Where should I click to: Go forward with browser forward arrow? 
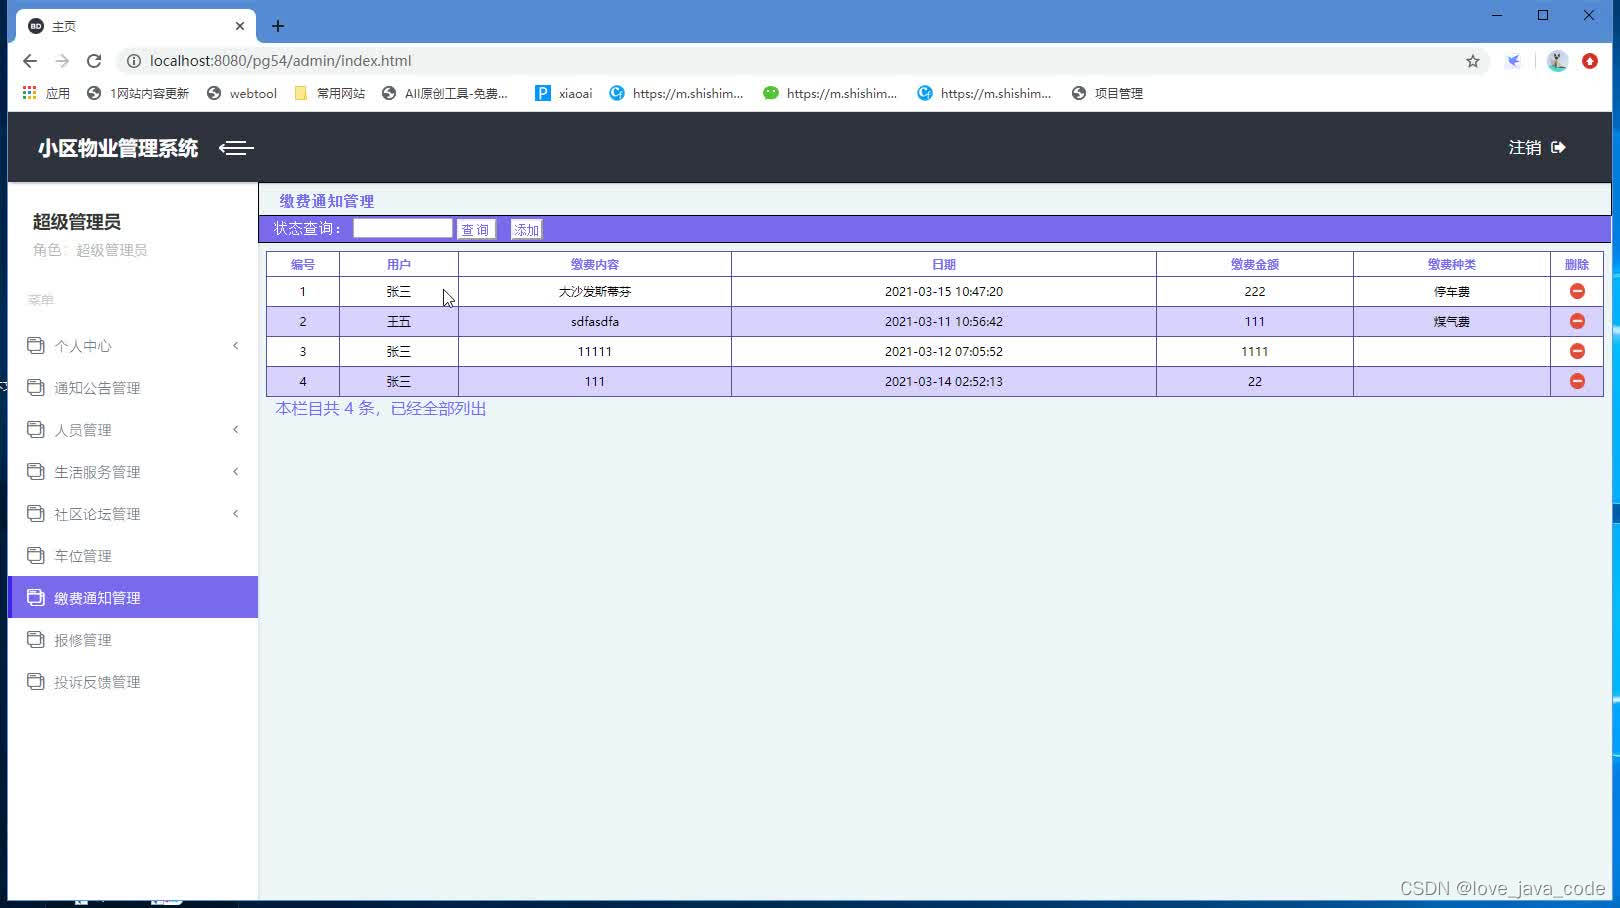(62, 61)
